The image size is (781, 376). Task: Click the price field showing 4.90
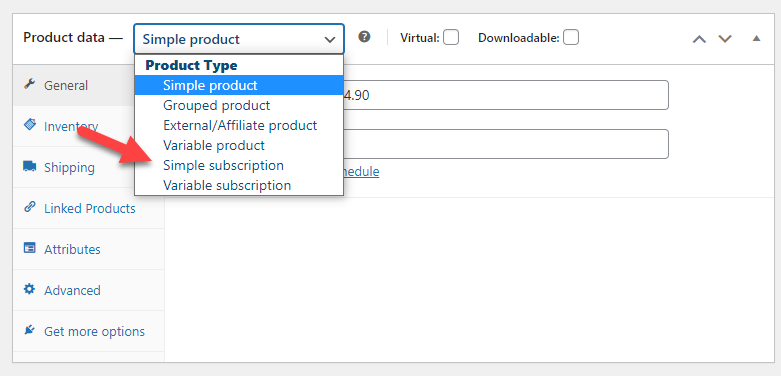506,95
